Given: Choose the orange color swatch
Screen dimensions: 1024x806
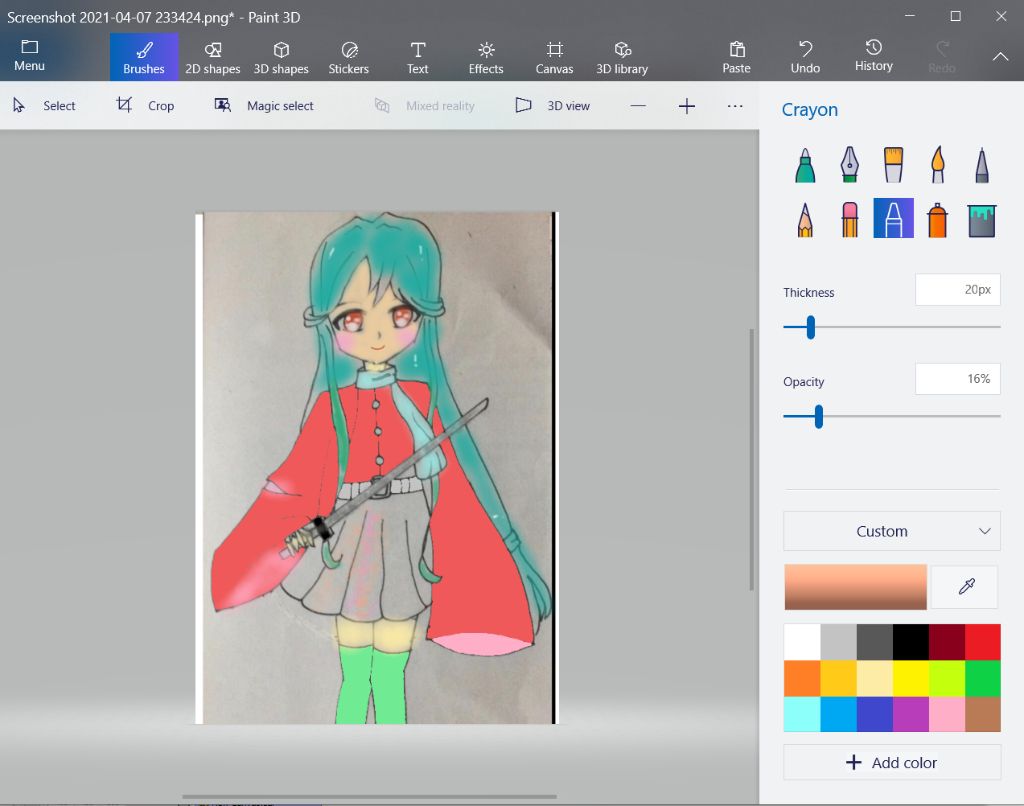Looking at the screenshot, I should click(x=802, y=678).
